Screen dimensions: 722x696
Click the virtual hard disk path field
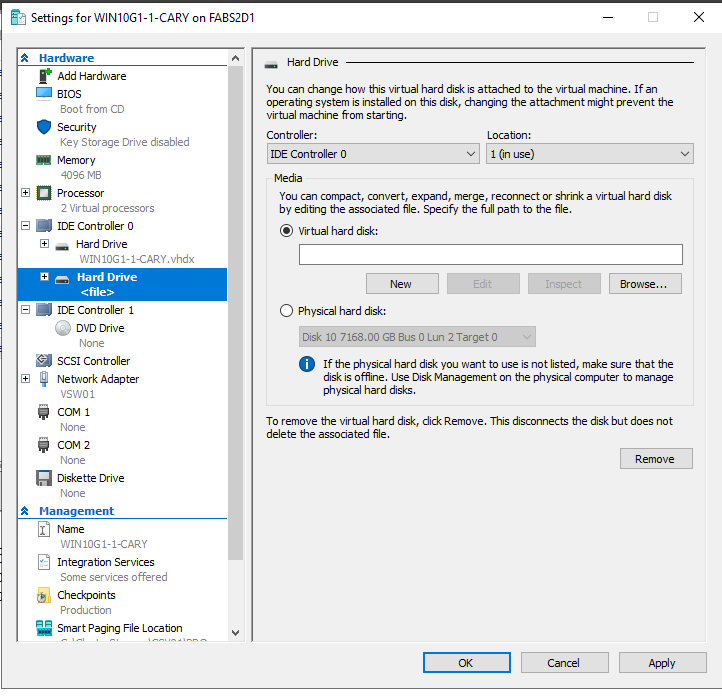[490, 255]
